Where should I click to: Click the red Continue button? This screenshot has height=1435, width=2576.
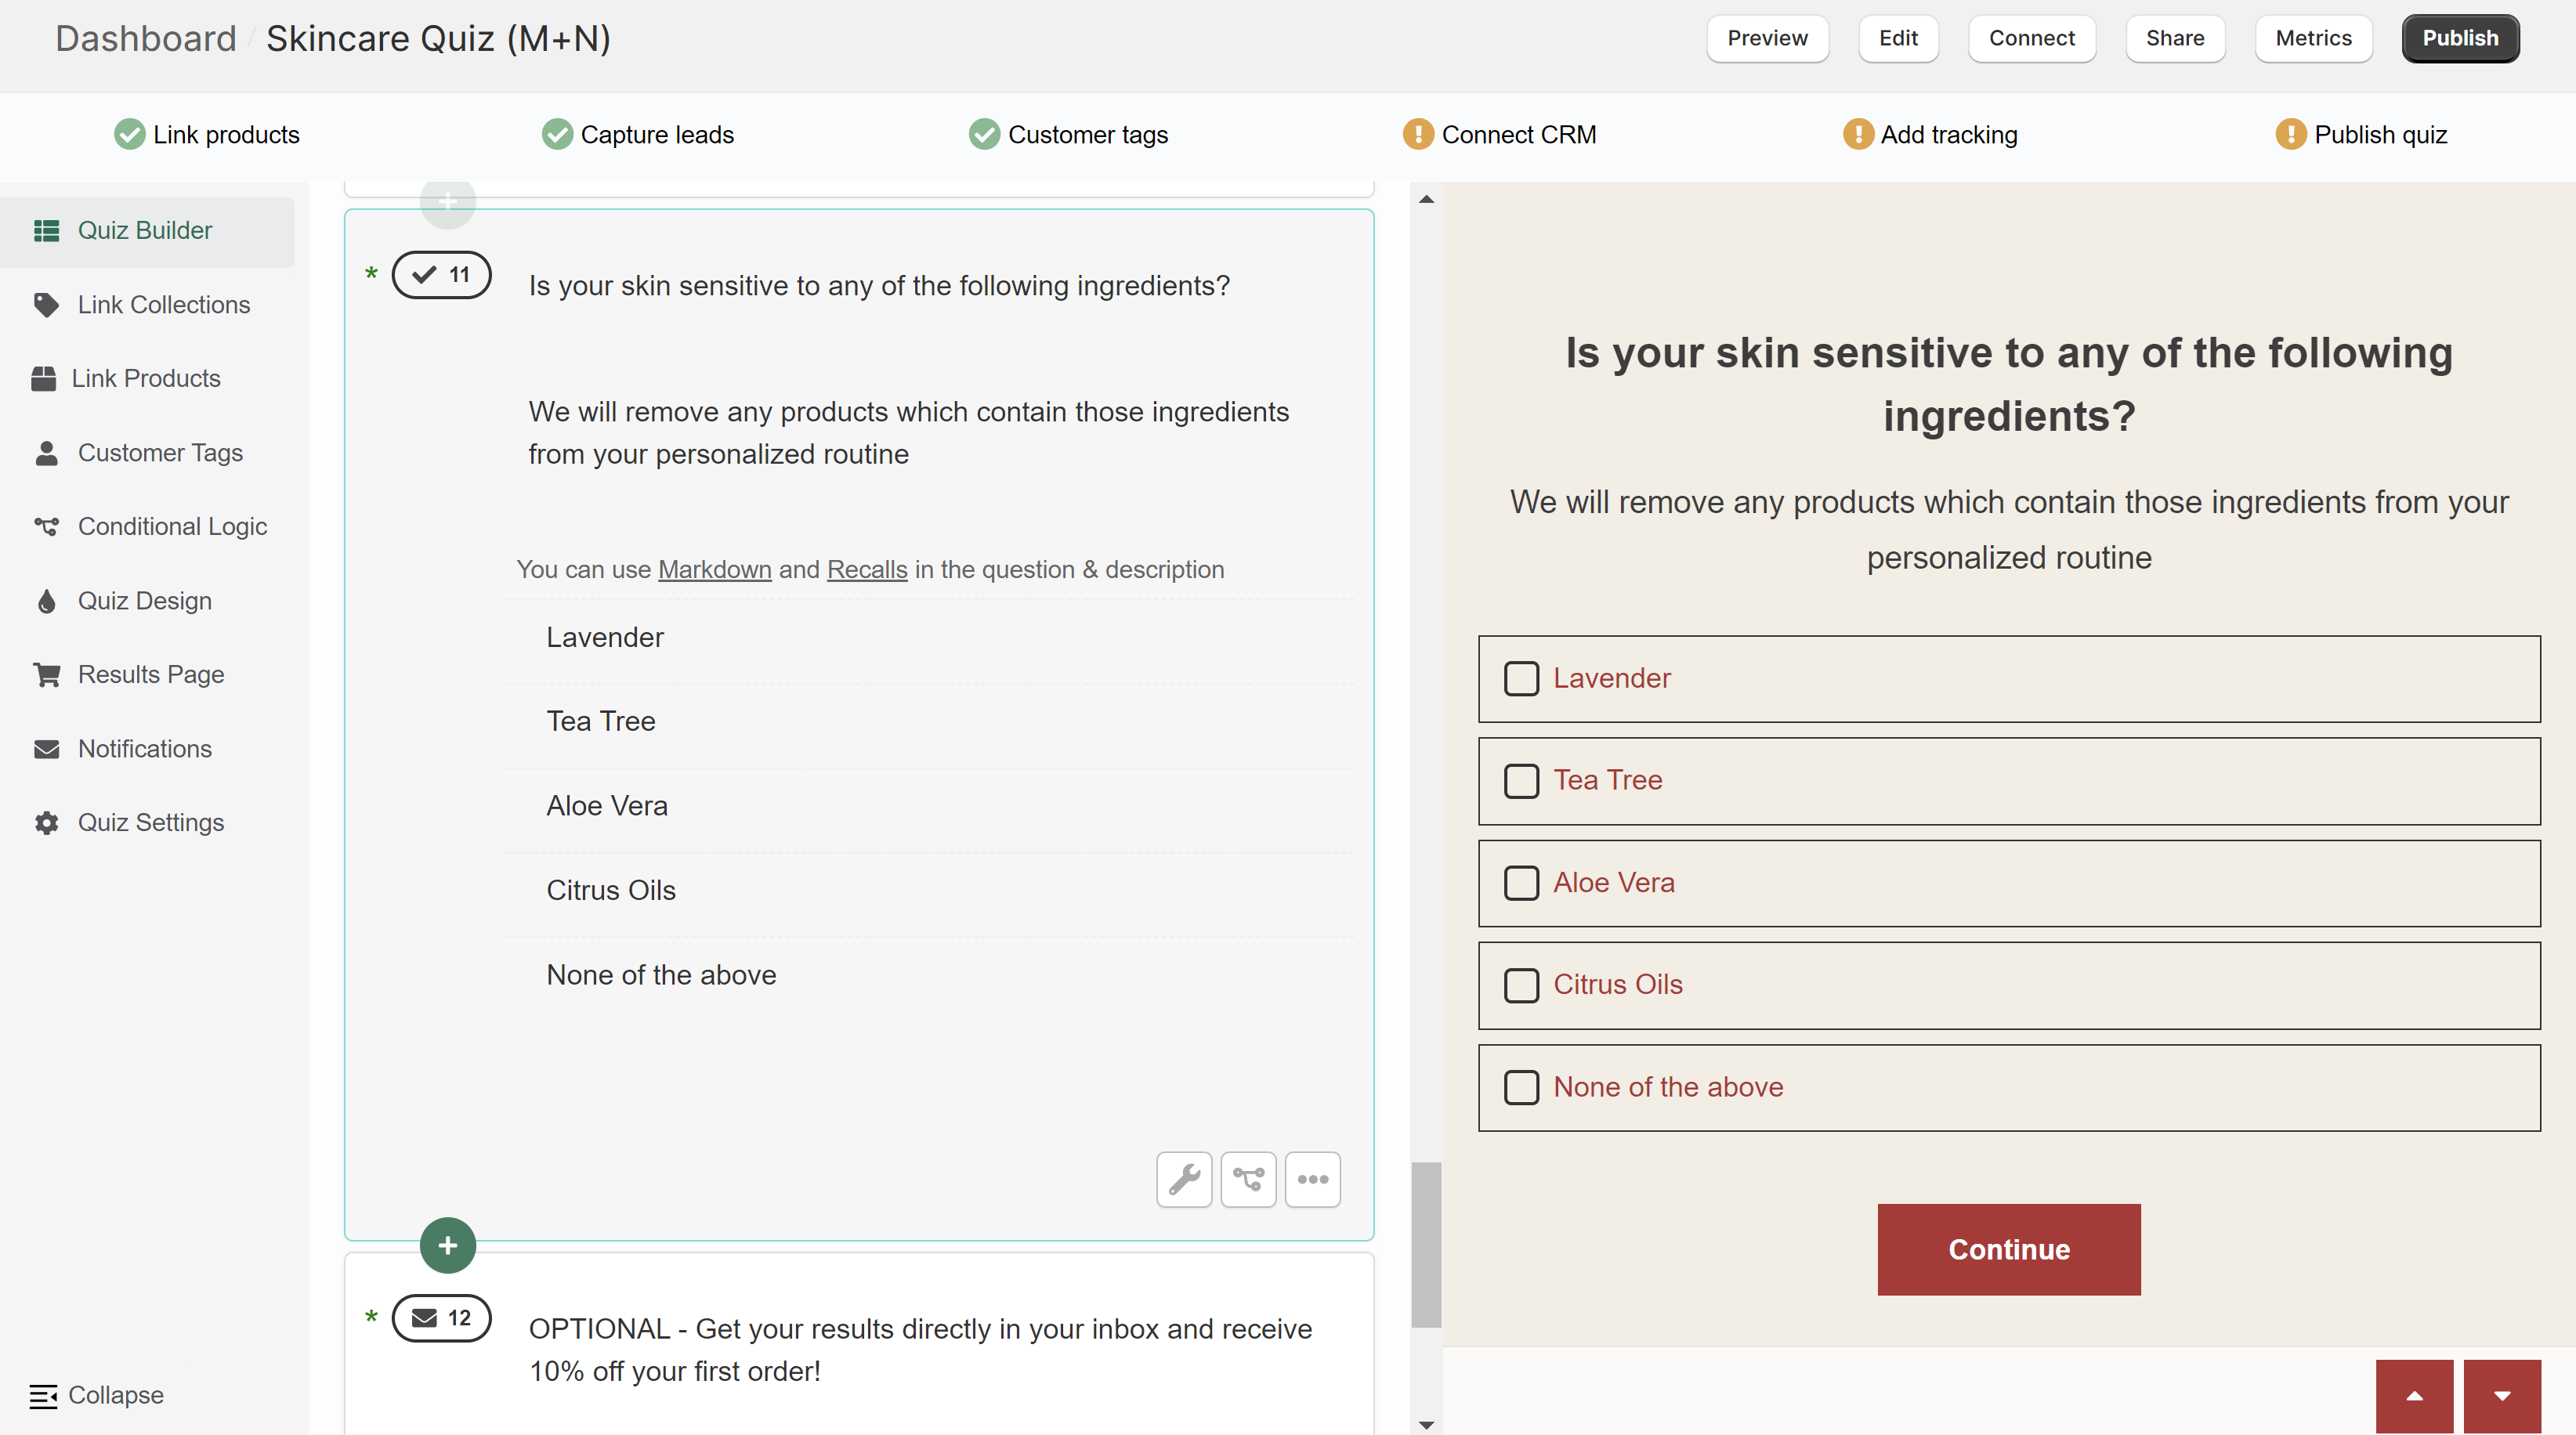tap(2009, 1250)
